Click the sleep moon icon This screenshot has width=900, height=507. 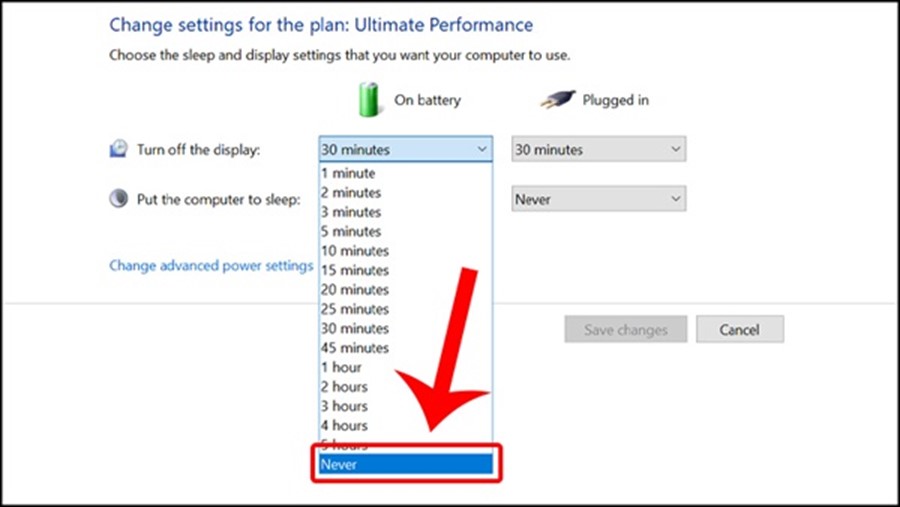119,199
